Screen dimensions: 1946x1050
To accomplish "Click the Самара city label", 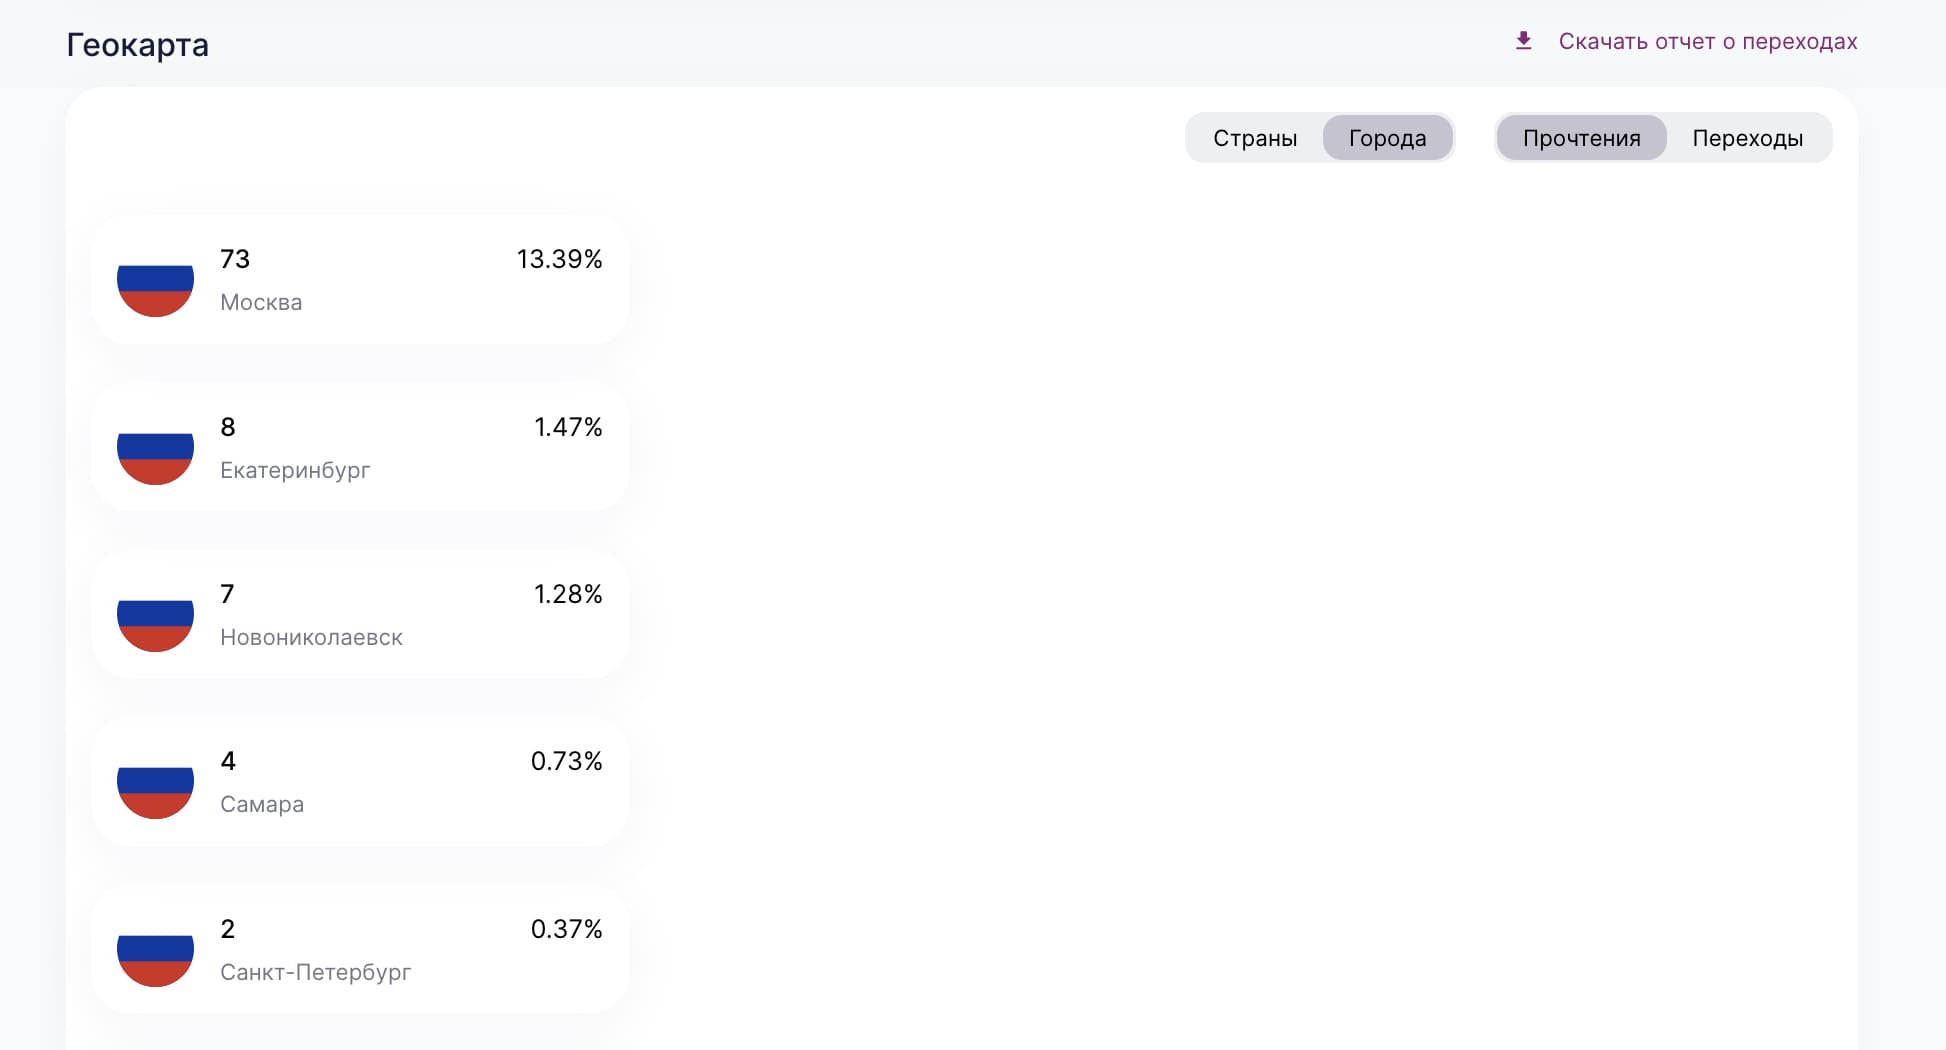I will [x=262, y=804].
